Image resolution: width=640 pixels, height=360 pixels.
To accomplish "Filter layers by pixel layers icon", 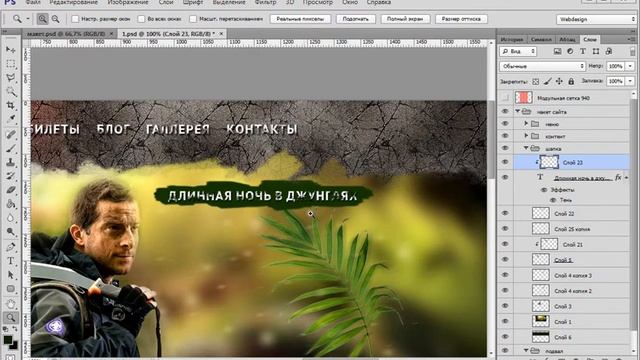I will coord(557,51).
